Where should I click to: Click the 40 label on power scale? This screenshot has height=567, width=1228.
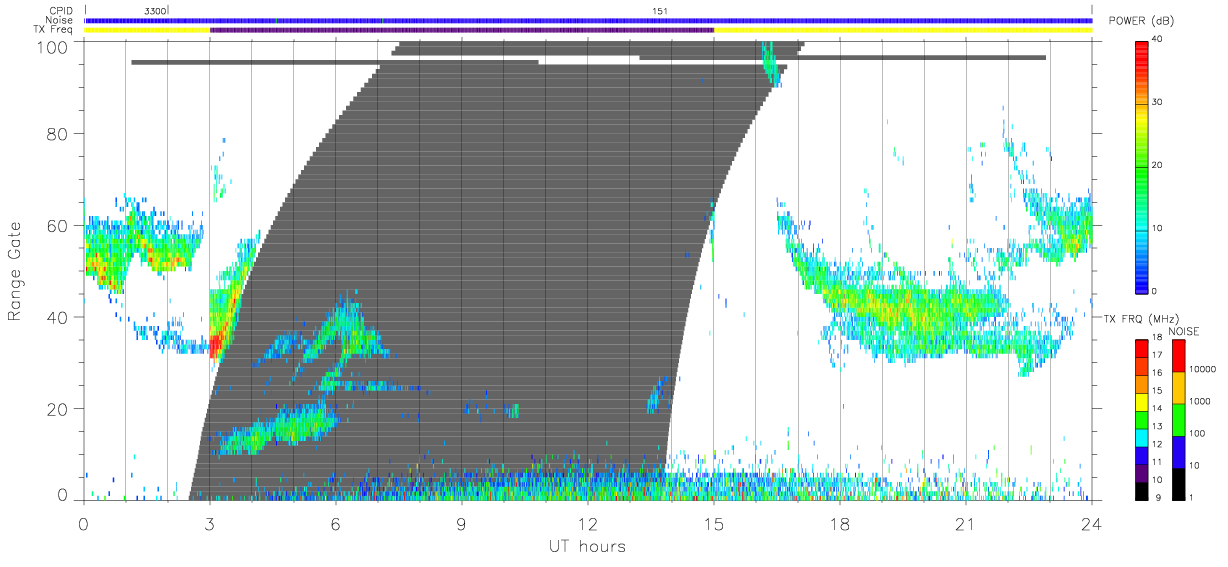[1157, 40]
